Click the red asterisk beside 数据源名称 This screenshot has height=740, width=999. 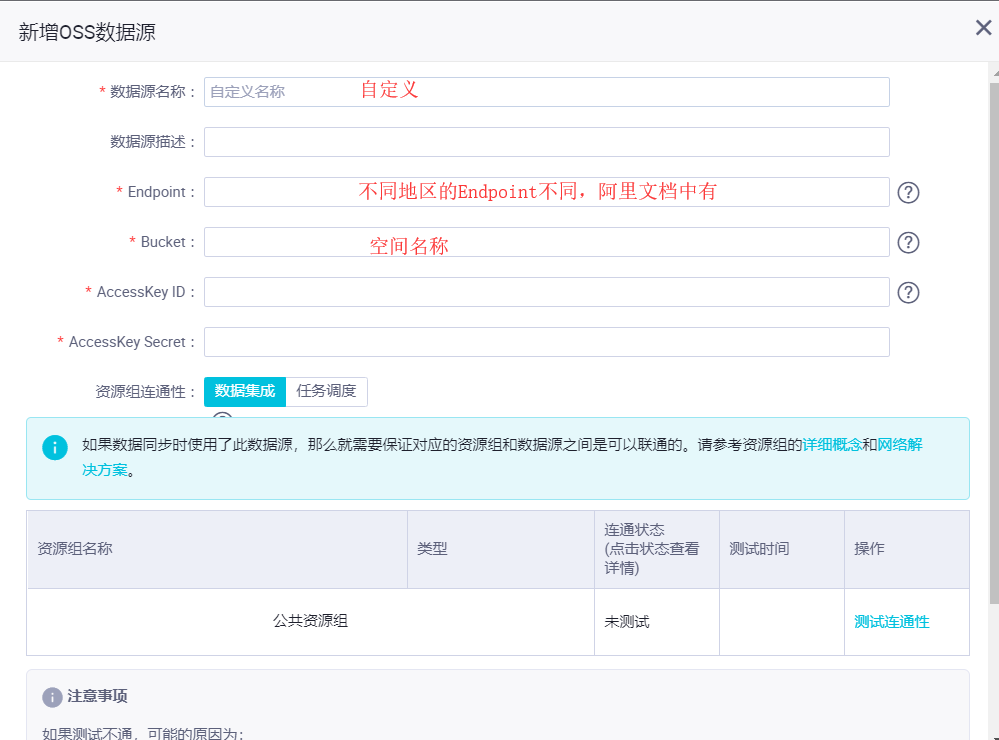102,91
